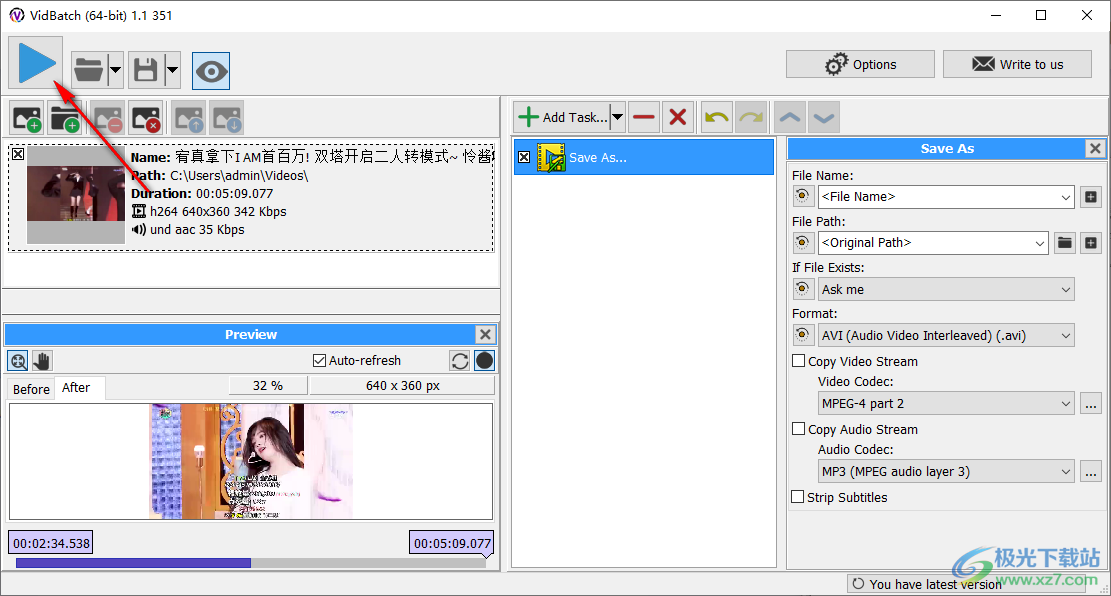The height and width of the screenshot is (596, 1111).
Task: Expand the open folder dropdown arrow
Action: [x=115, y=70]
